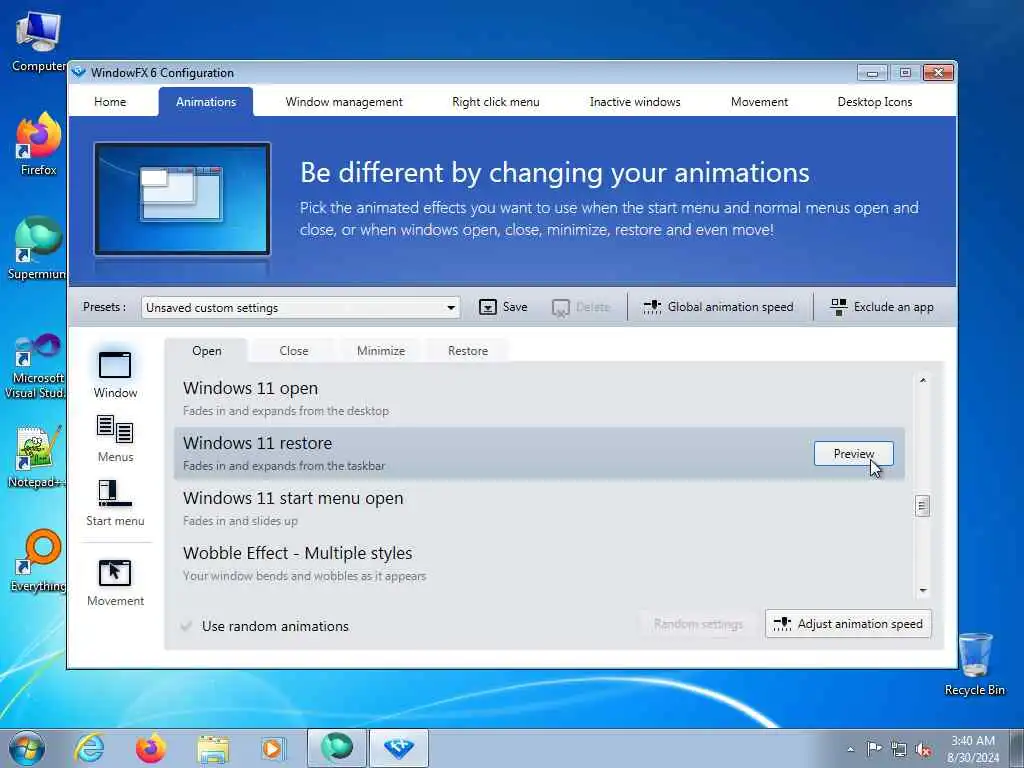The image size is (1024, 768).
Task: Open the Computer desktop icon
Action: point(38,43)
